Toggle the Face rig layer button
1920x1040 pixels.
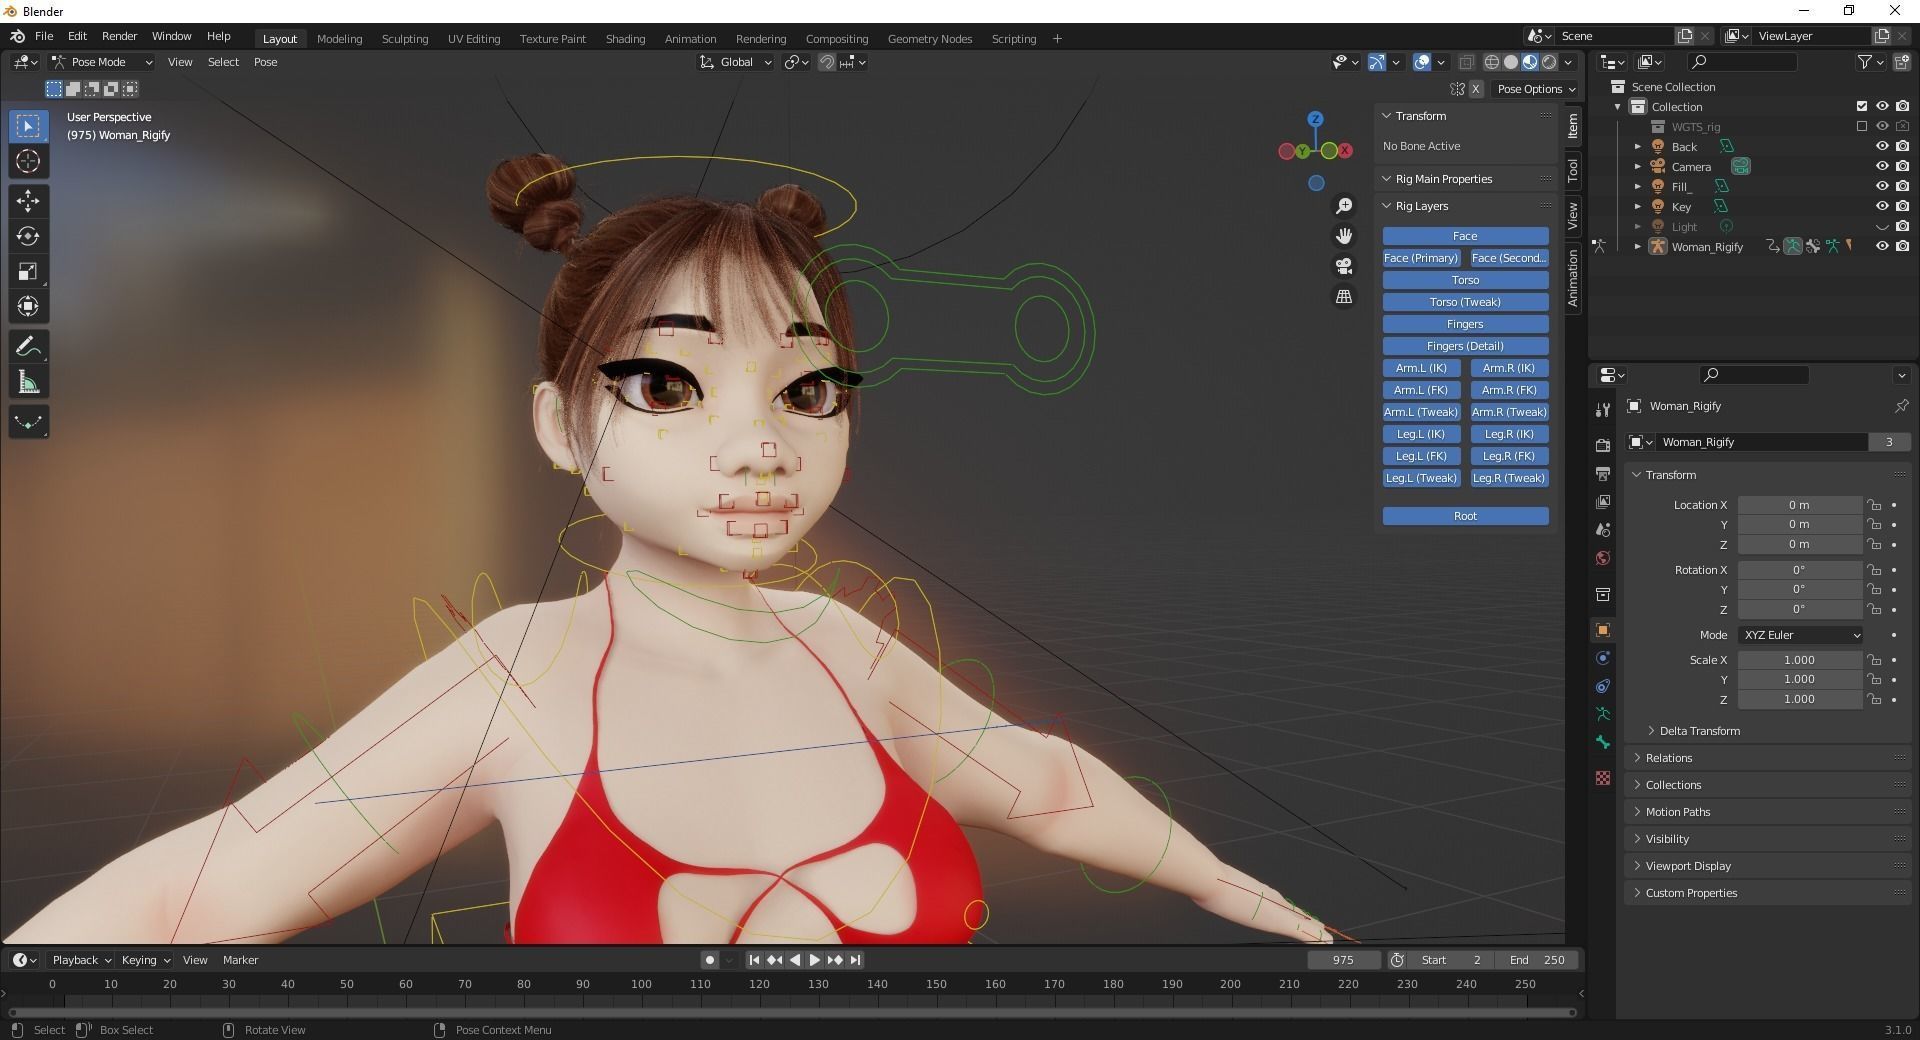[x=1465, y=236]
